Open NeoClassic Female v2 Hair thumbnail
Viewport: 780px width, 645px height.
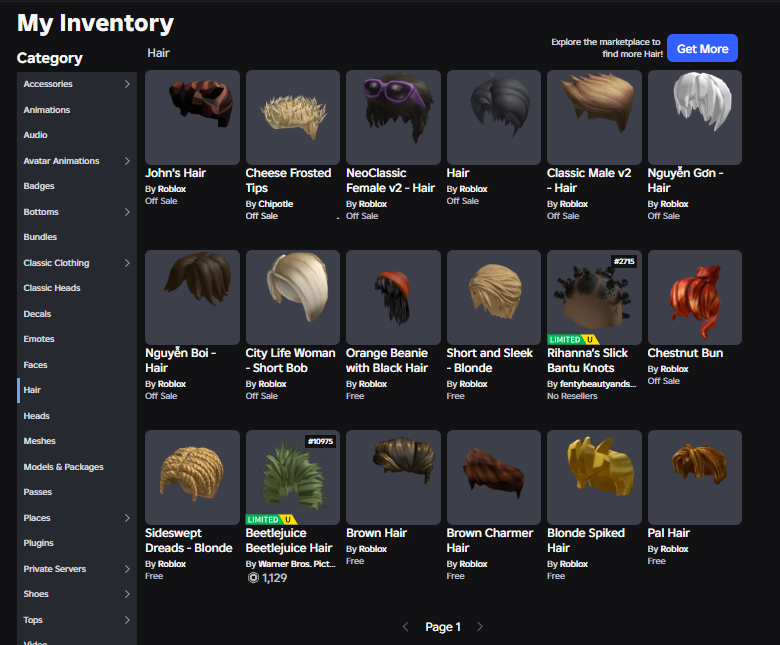coord(393,117)
